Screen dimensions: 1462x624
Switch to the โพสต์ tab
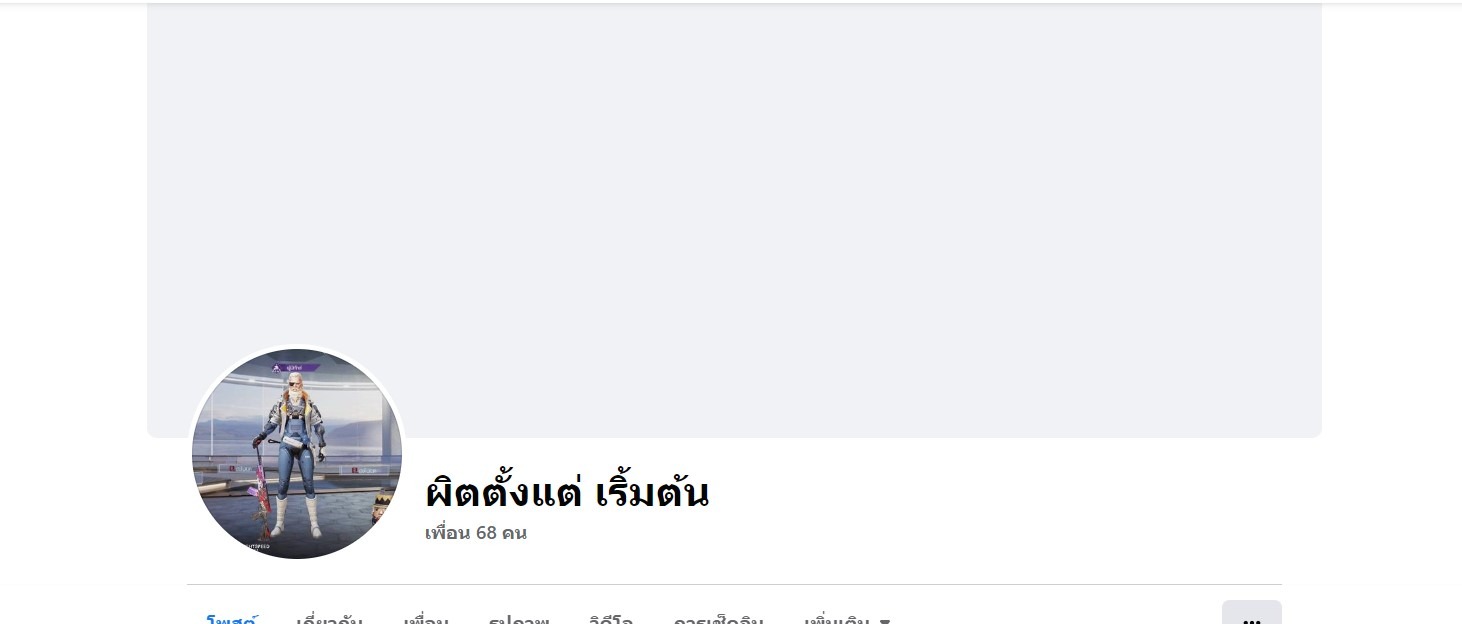(232, 617)
